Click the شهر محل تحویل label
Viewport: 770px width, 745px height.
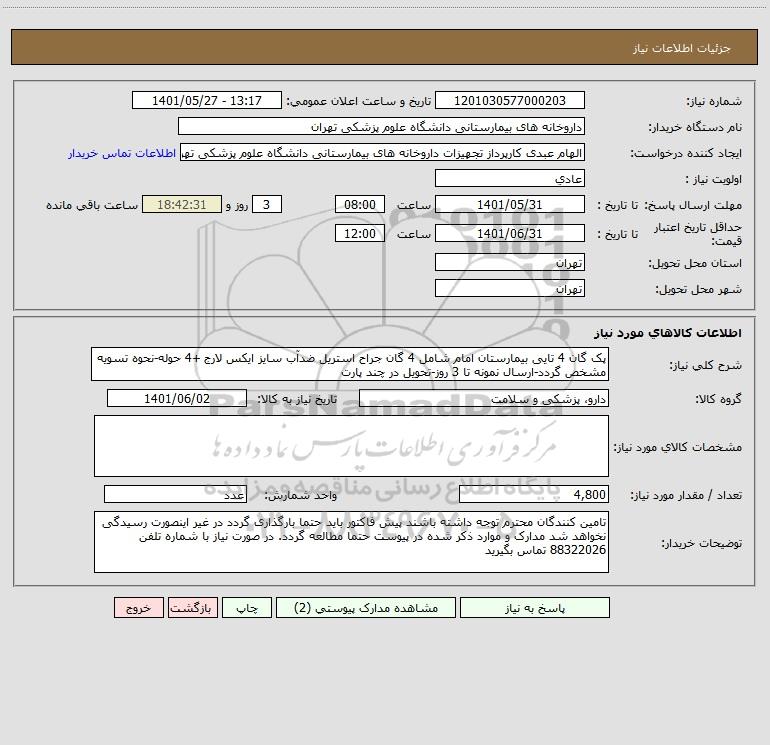pos(698,289)
